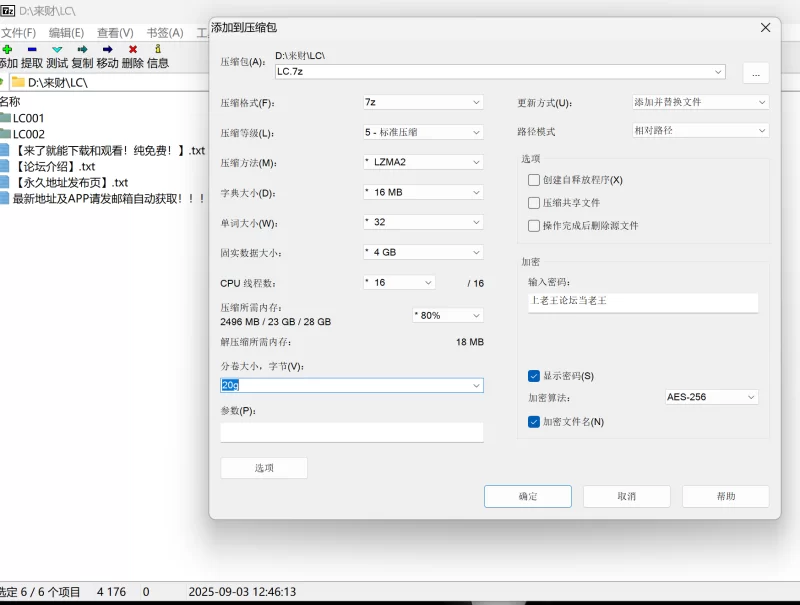
Task: Click the green plus Add icon
Action: (x=7, y=49)
